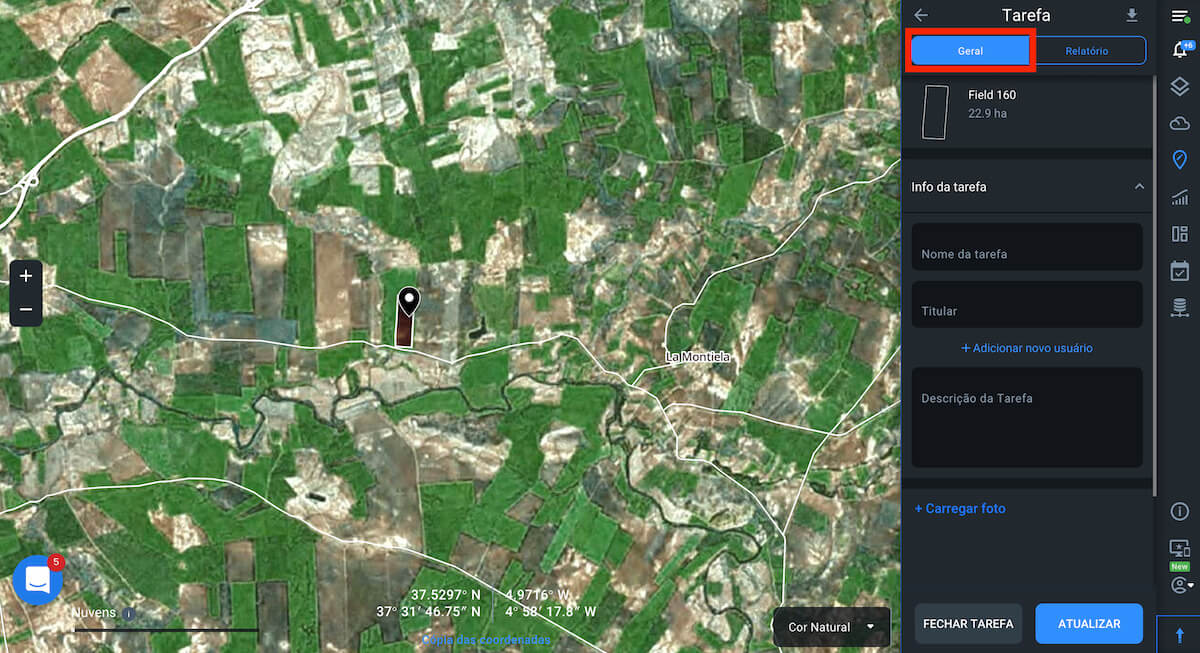
Task: Open the layers panel icon
Action: point(1179,87)
